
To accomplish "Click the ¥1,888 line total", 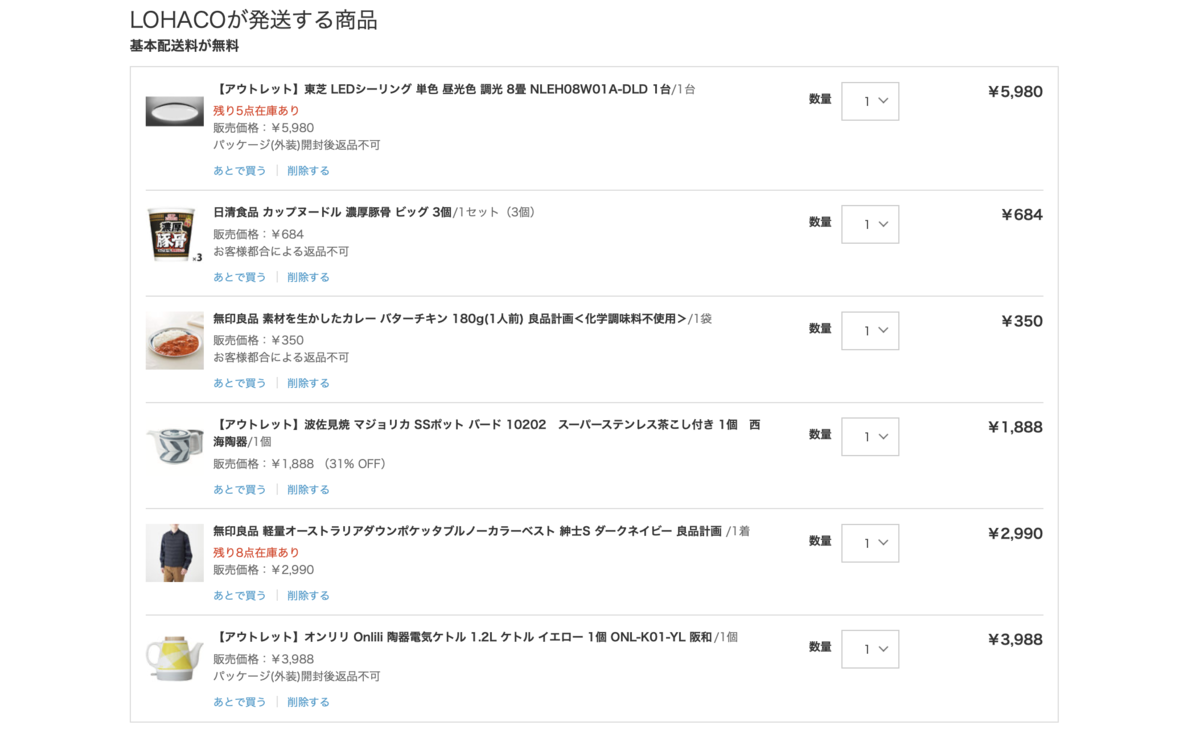I will (1015, 428).
